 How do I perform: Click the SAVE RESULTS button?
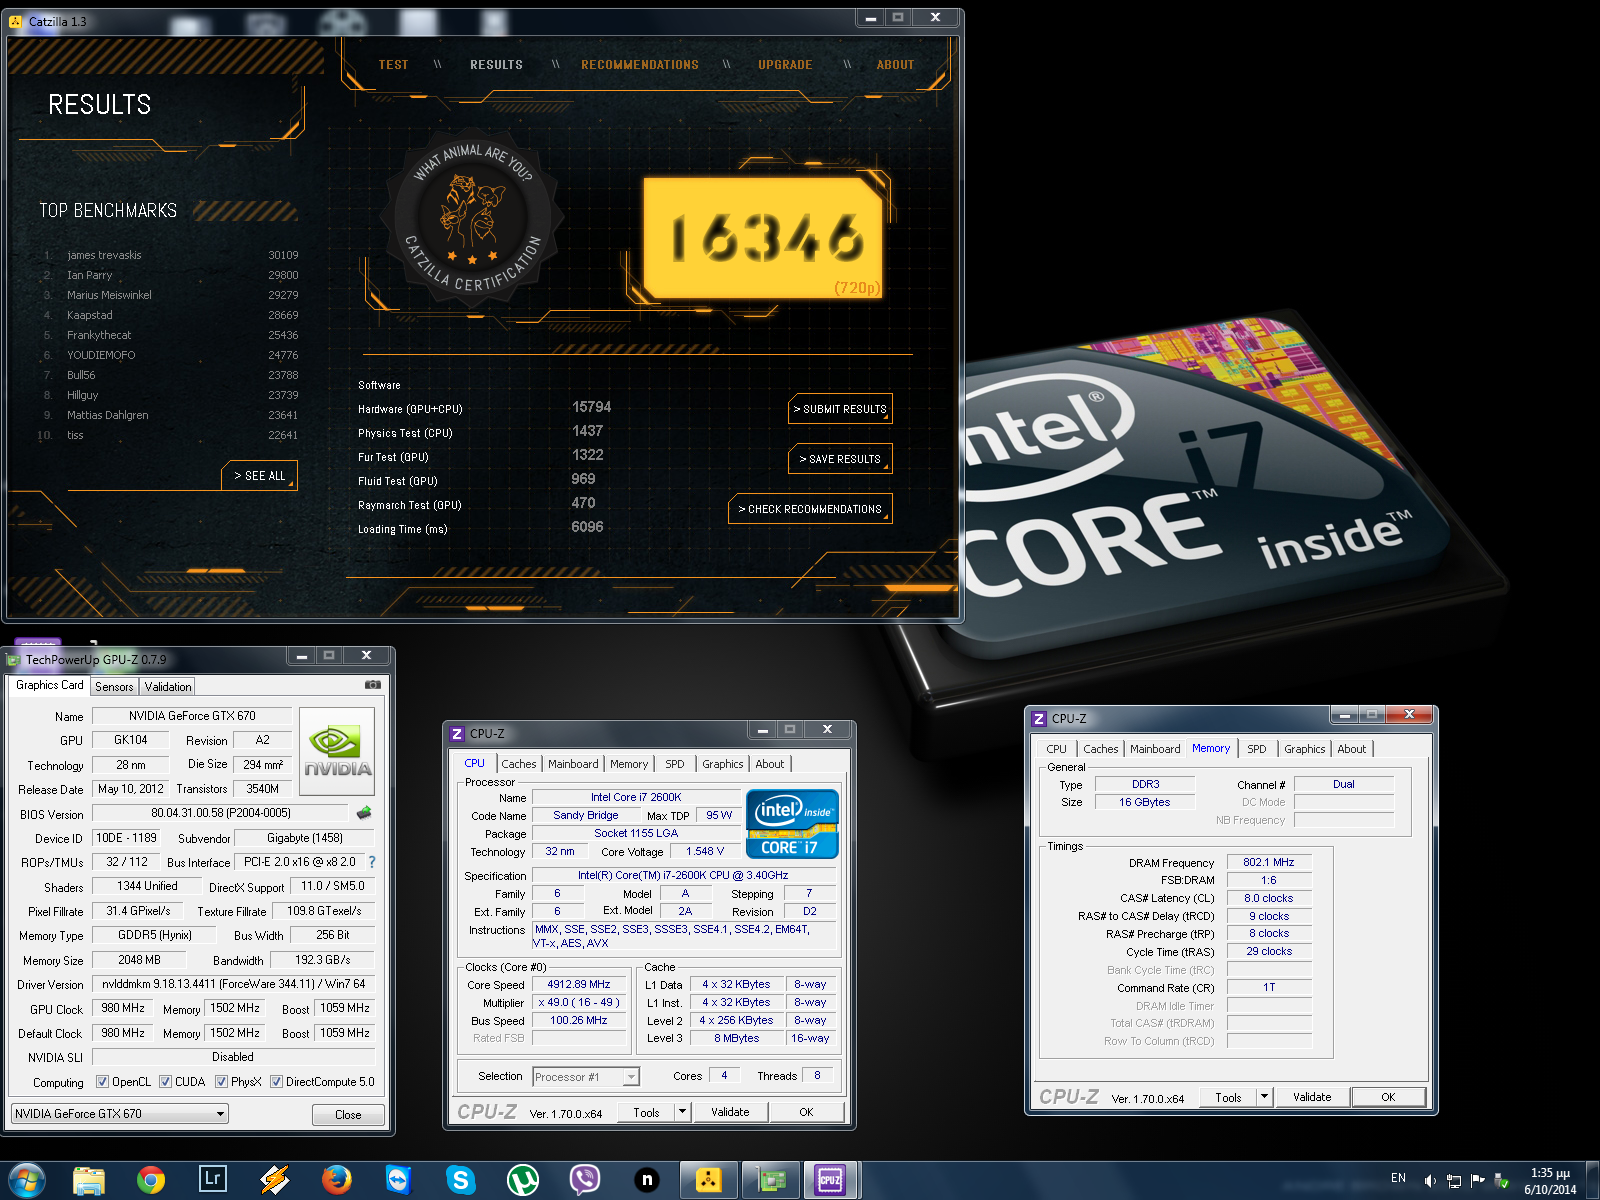[x=840, y=459]
